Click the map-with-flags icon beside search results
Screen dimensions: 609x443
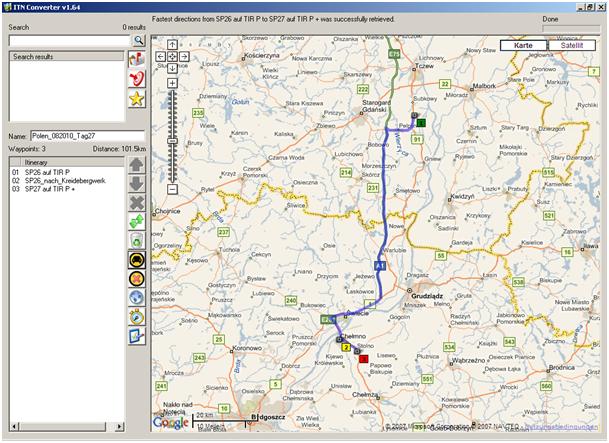tap(137, 59)
